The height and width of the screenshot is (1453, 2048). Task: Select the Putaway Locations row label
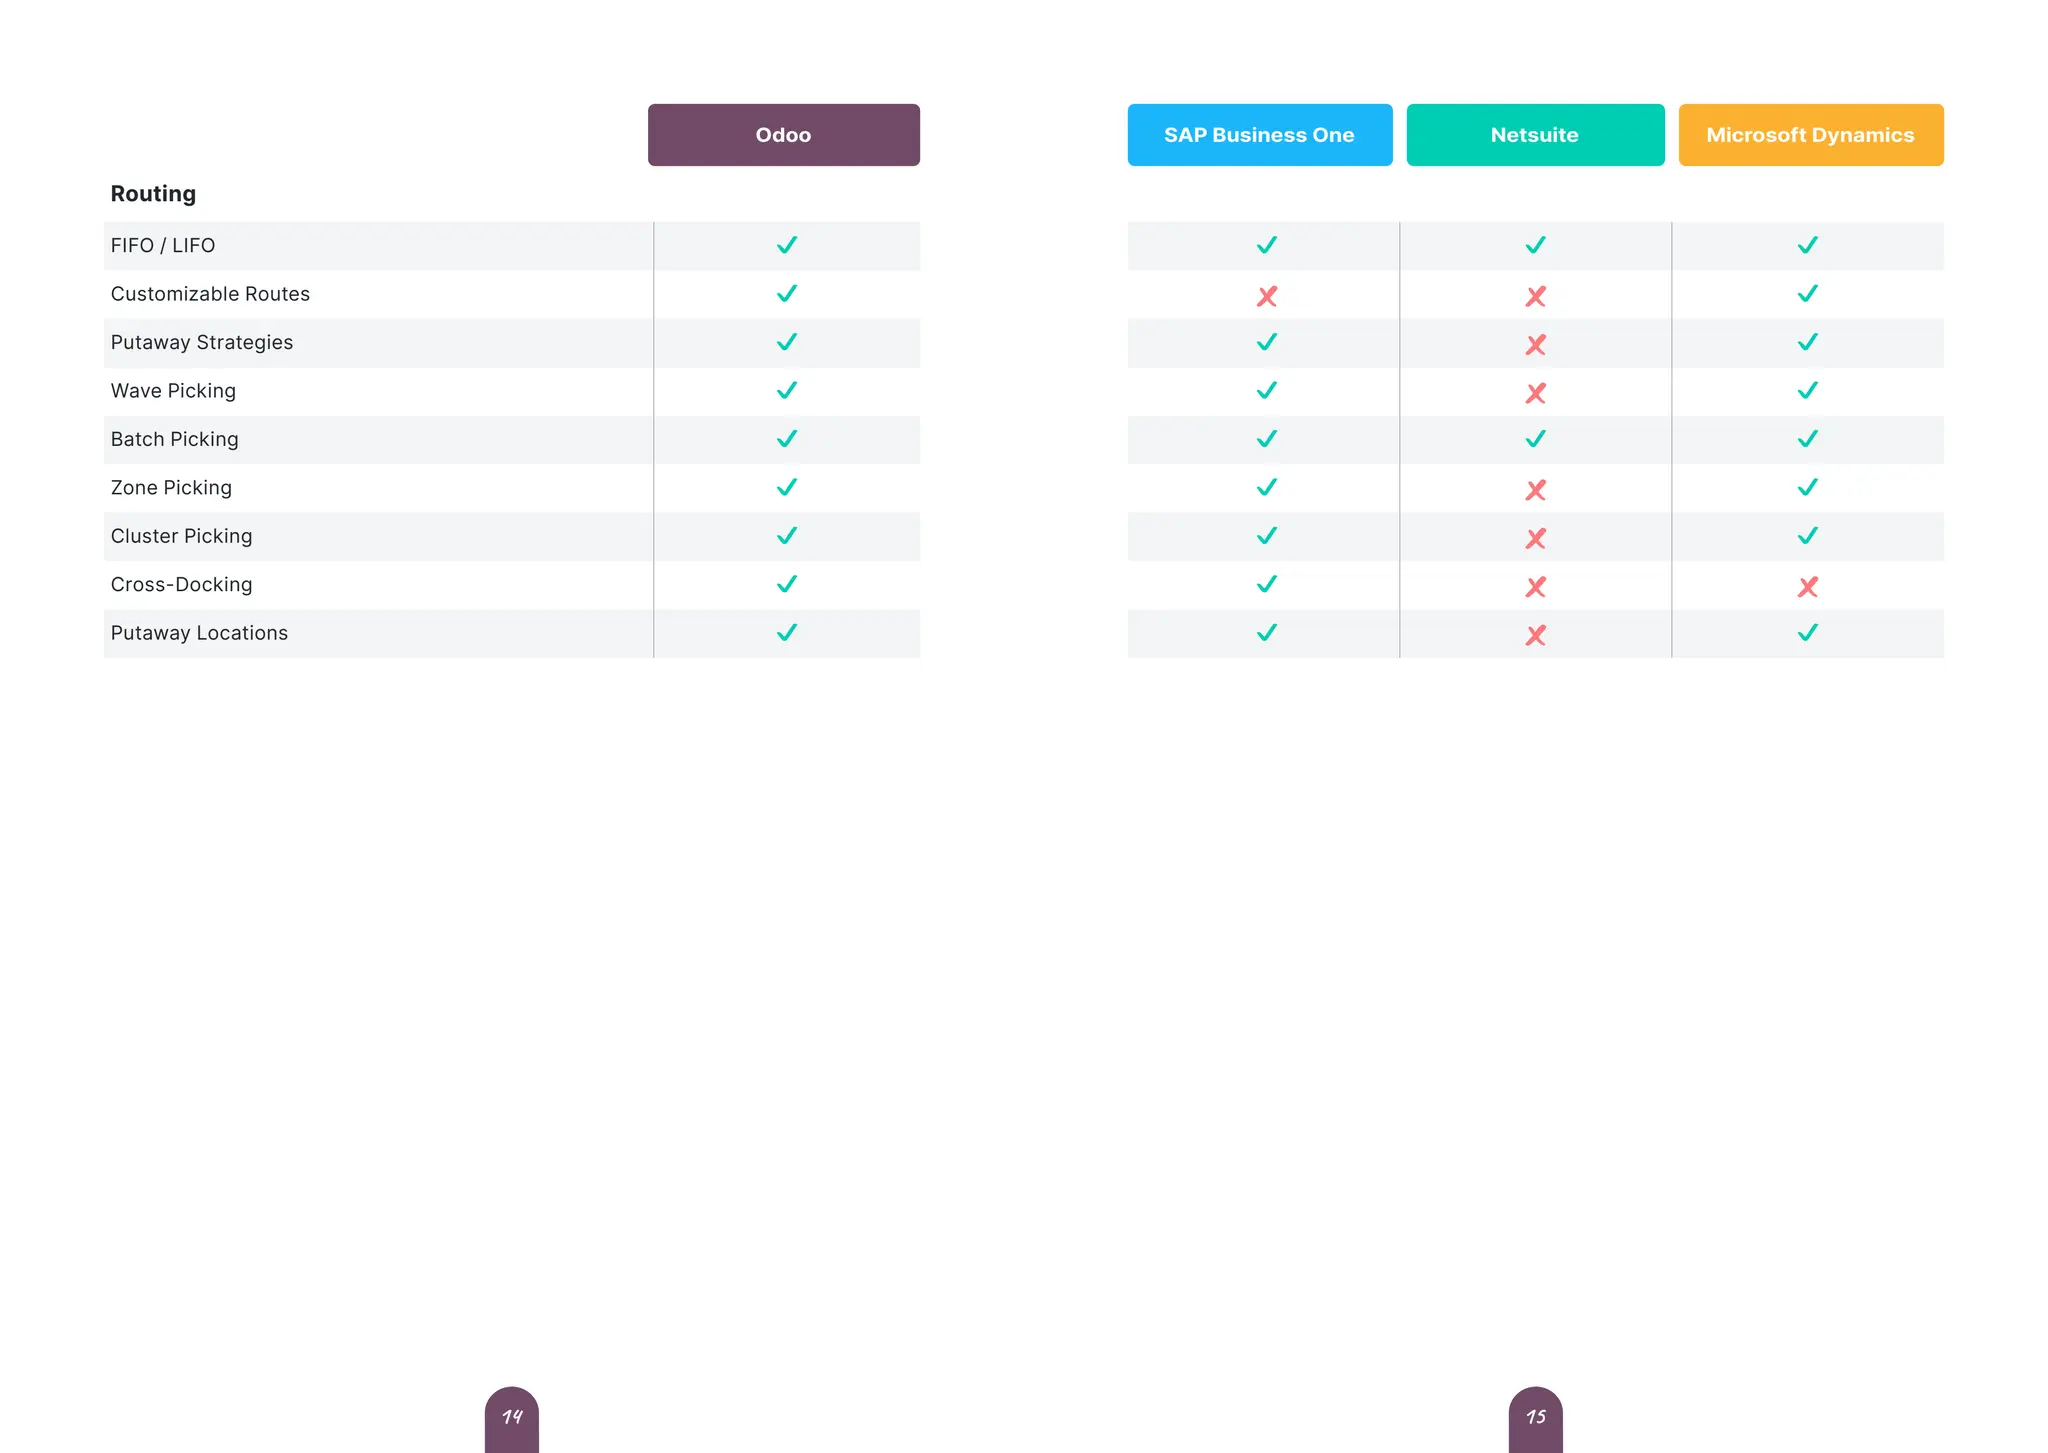pyautogui.click(x=199, y=633)
